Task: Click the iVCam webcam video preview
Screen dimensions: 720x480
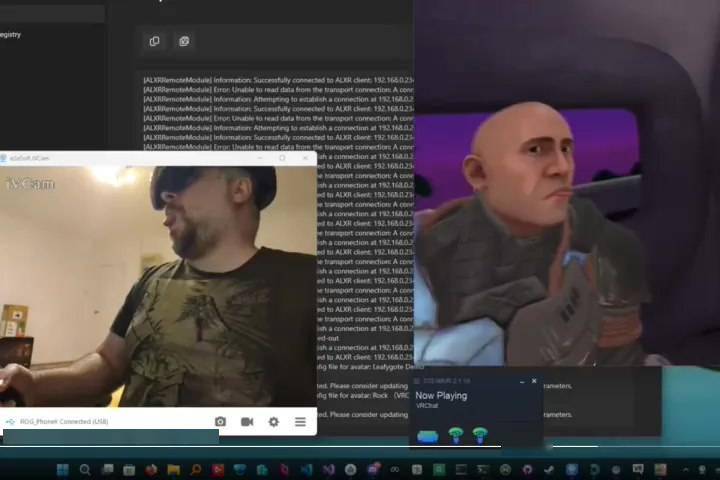Action: (x=158, y=286)
